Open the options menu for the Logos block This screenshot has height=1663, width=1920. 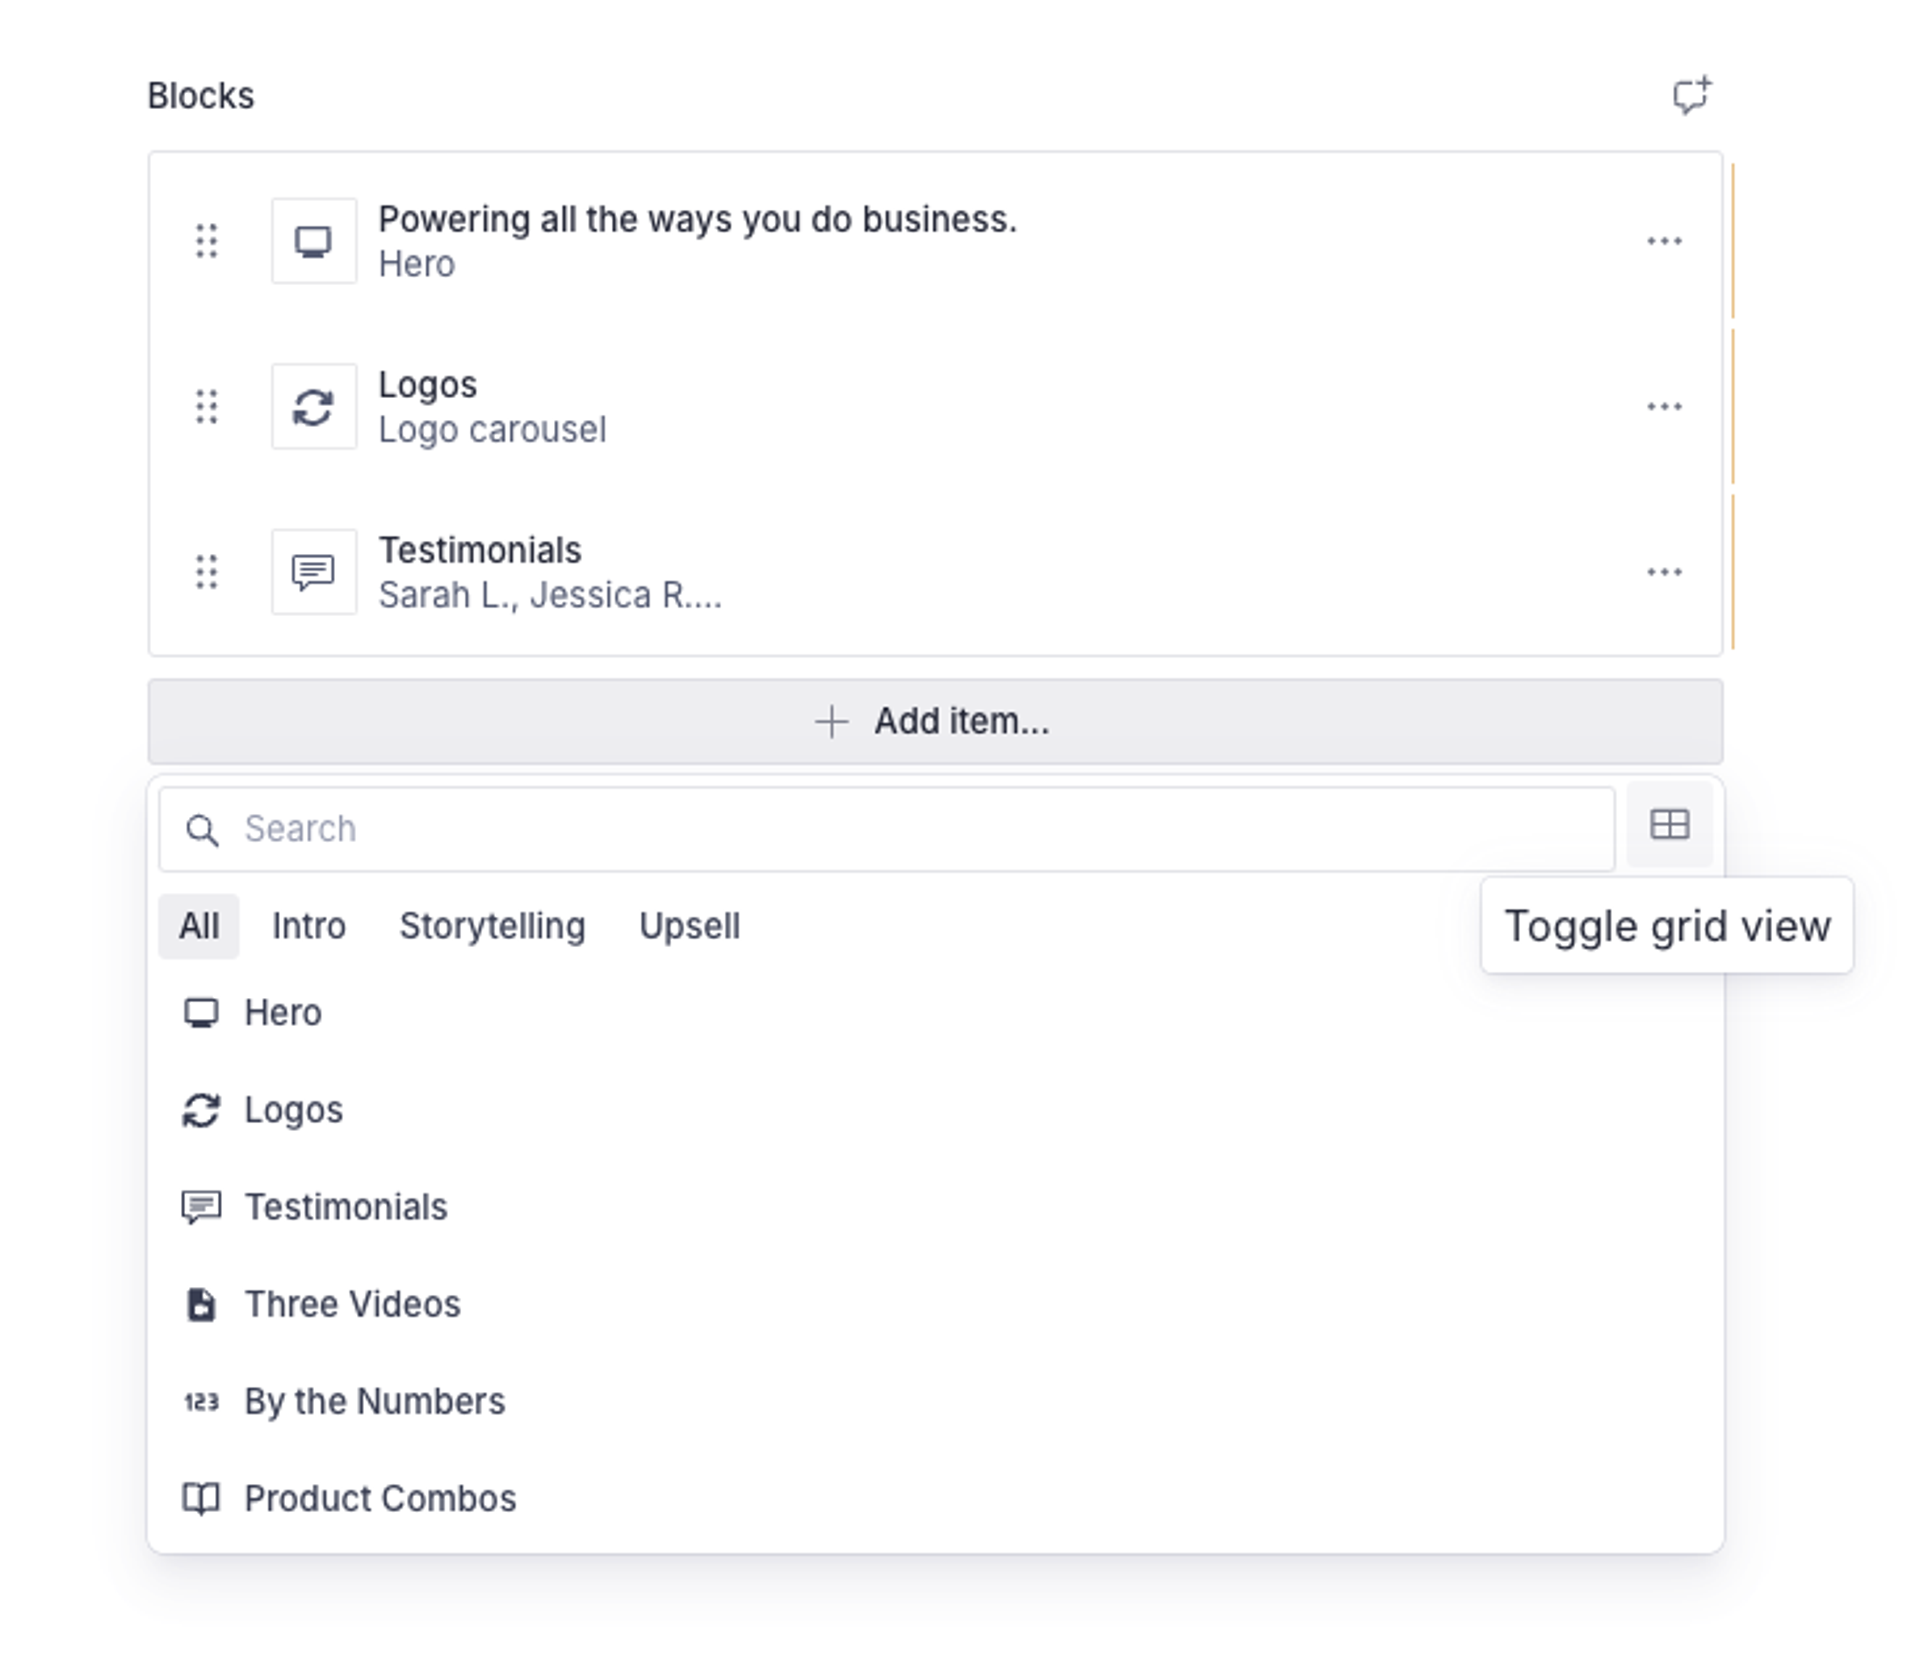1664,406
